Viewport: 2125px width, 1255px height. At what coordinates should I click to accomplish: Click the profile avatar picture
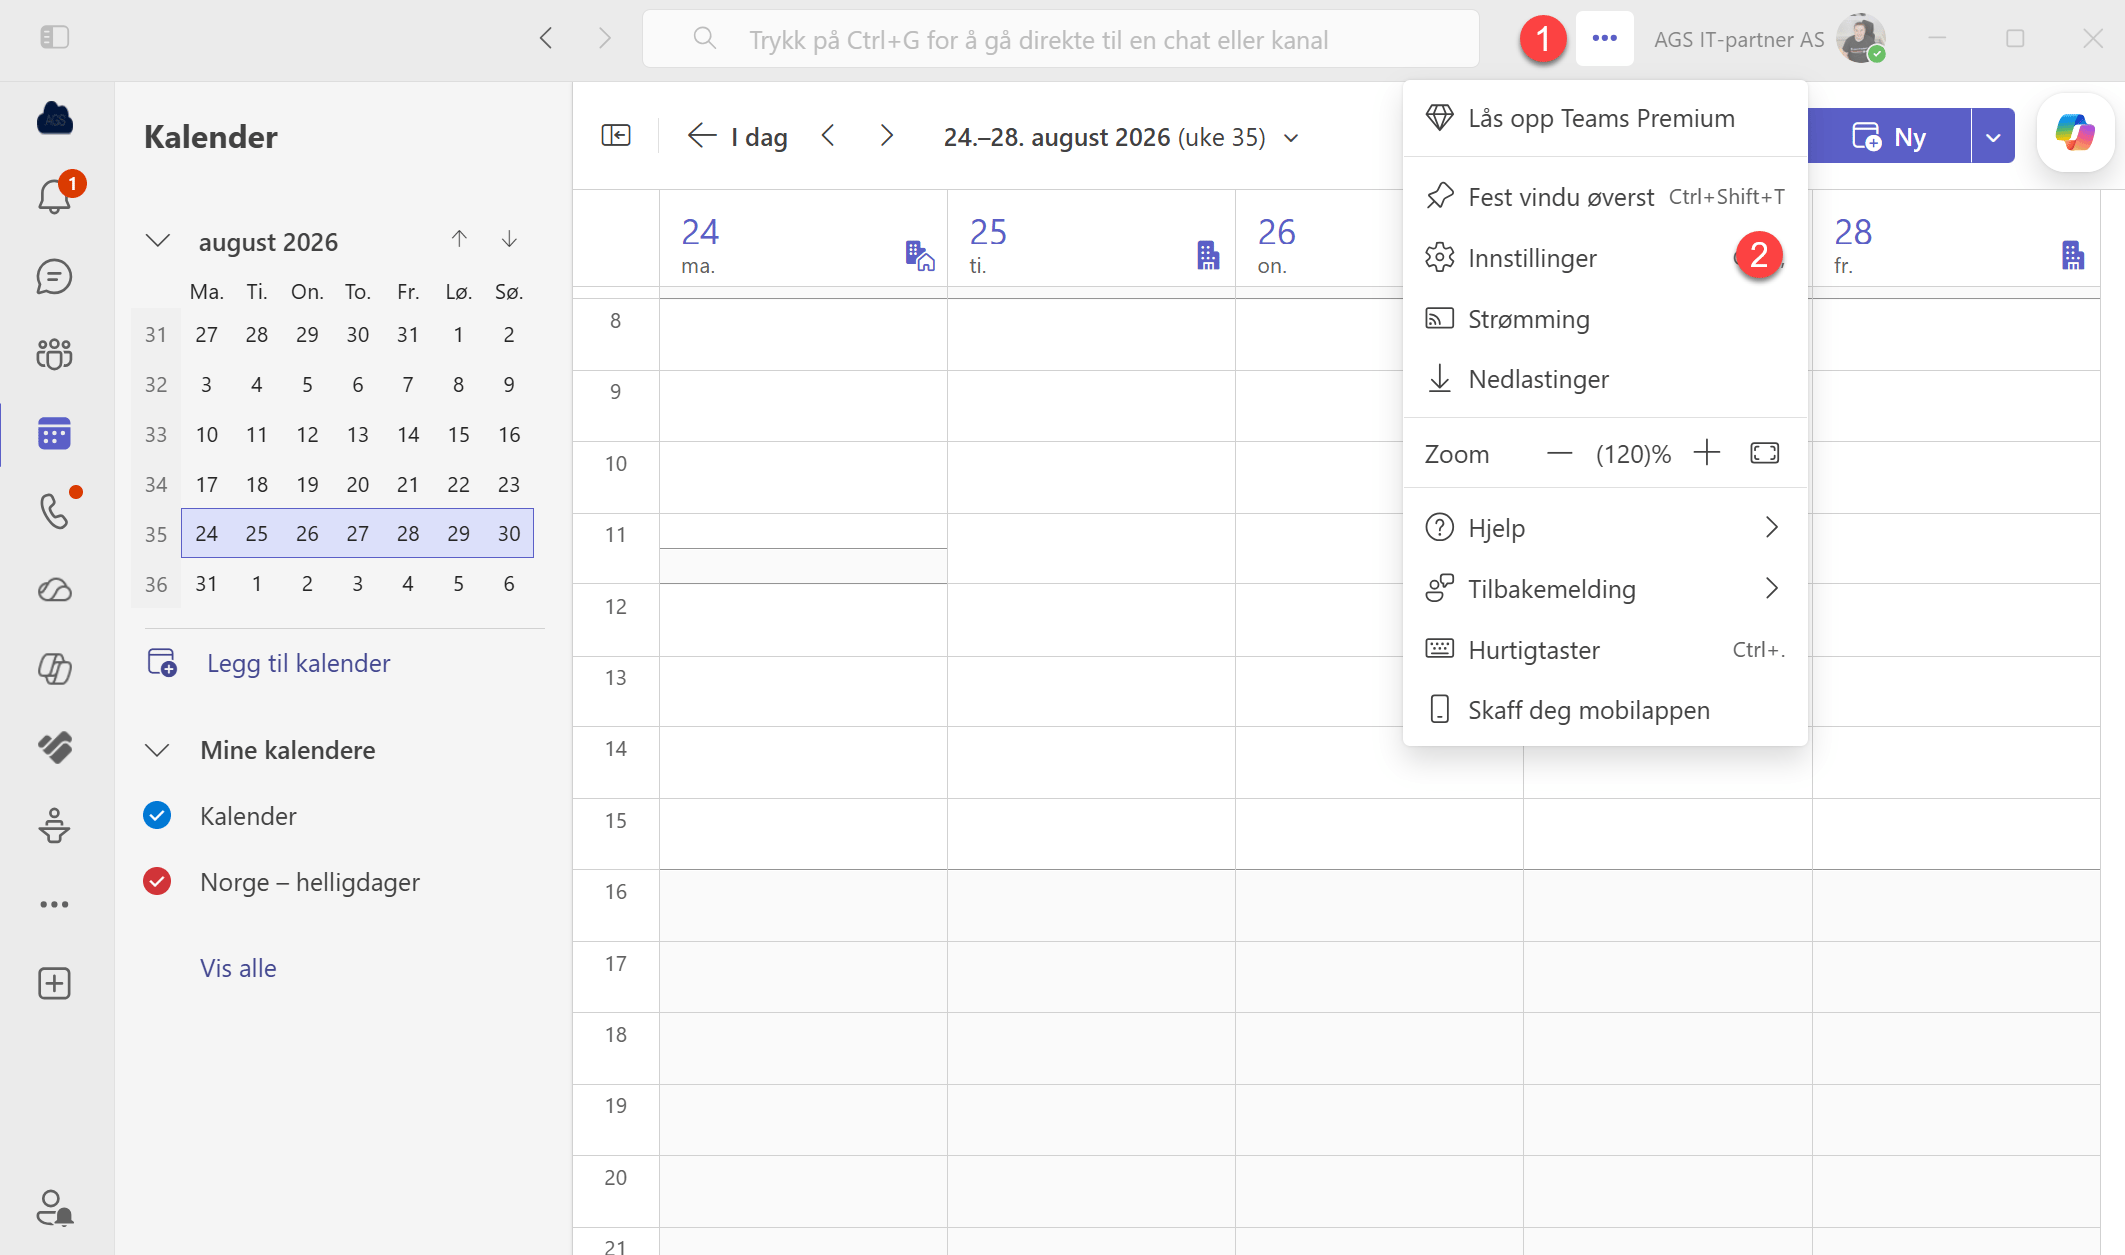tap(1861, 39)
